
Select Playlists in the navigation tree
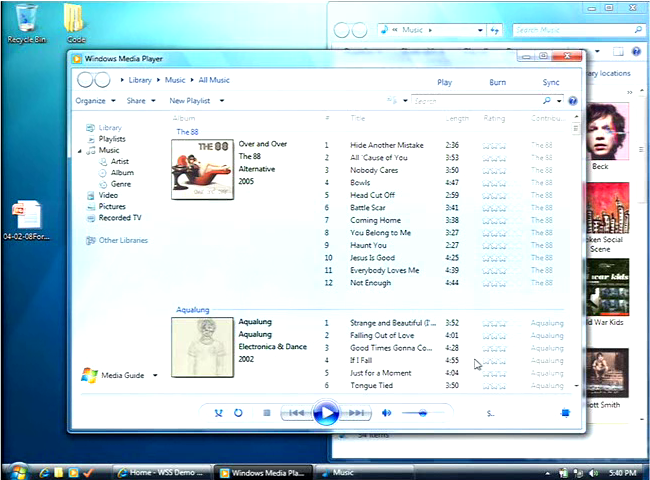coord(112,139)
